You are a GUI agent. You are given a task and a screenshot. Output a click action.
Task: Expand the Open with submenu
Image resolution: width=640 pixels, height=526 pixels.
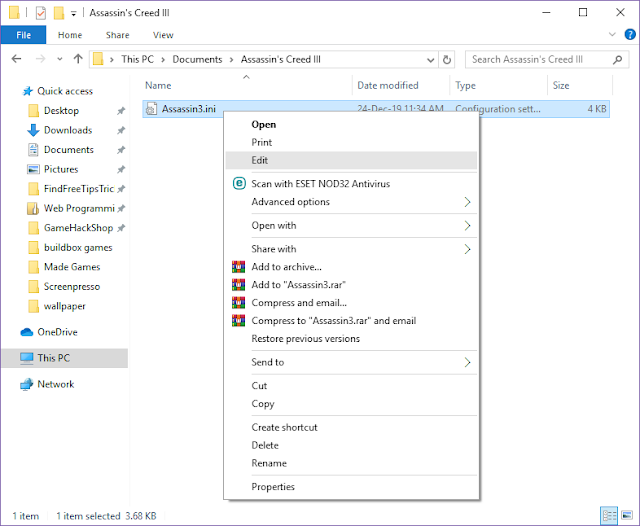pos(351,226)
